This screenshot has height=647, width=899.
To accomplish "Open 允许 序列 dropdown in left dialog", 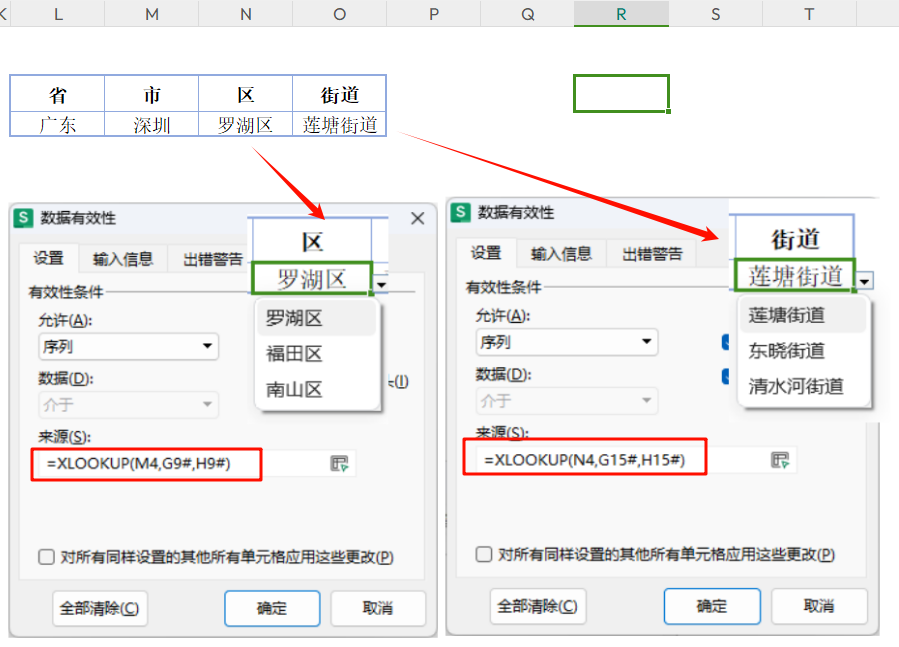I will tap(128, 346).
